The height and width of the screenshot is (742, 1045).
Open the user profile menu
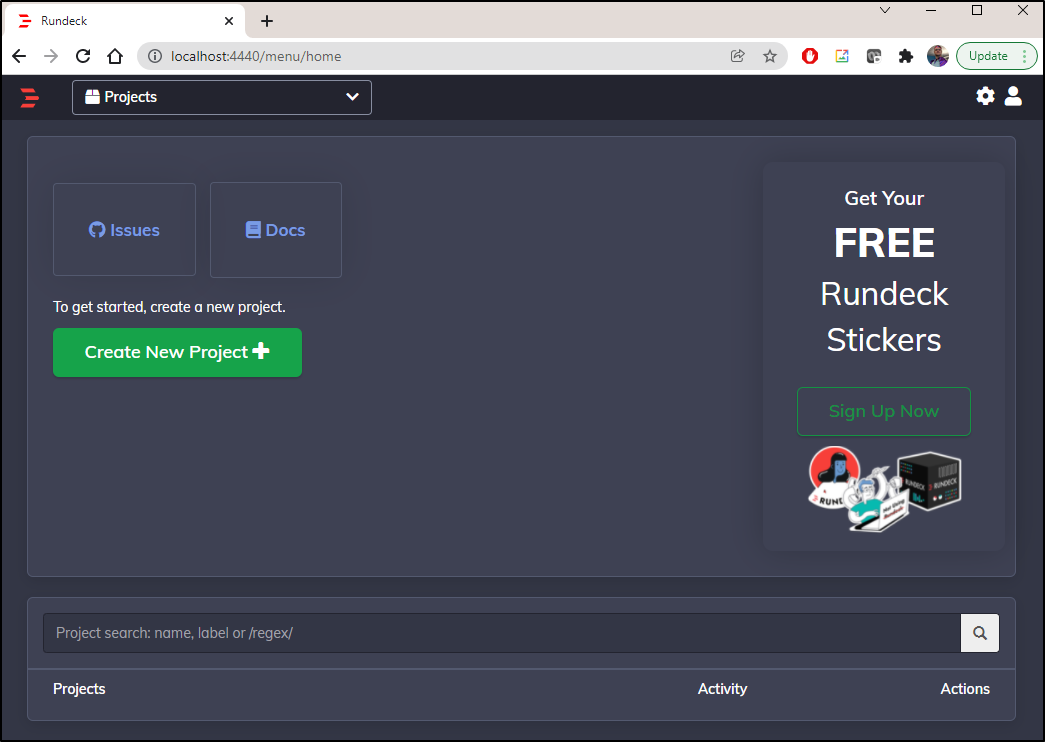click(1013, 96)
